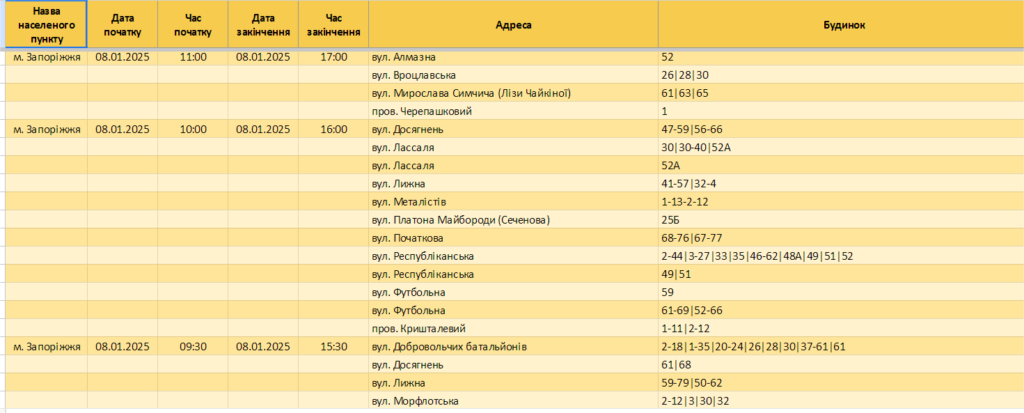Select the 'Час закінчення' header cell
The width and height of the screenshot is (1024, 413).
tap(334, 24)
